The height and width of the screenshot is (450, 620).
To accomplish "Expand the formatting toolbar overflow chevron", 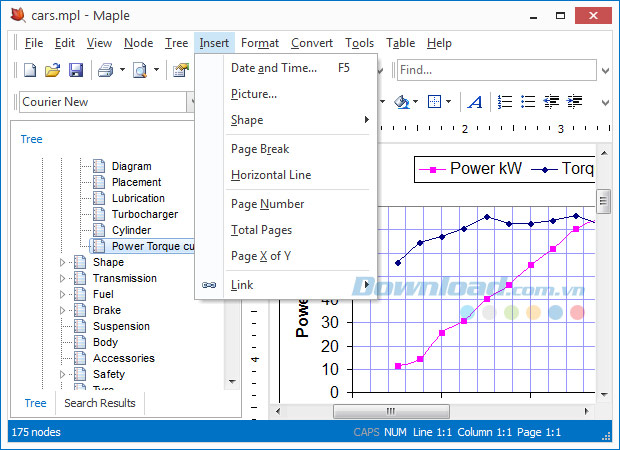I will (605, 103).
